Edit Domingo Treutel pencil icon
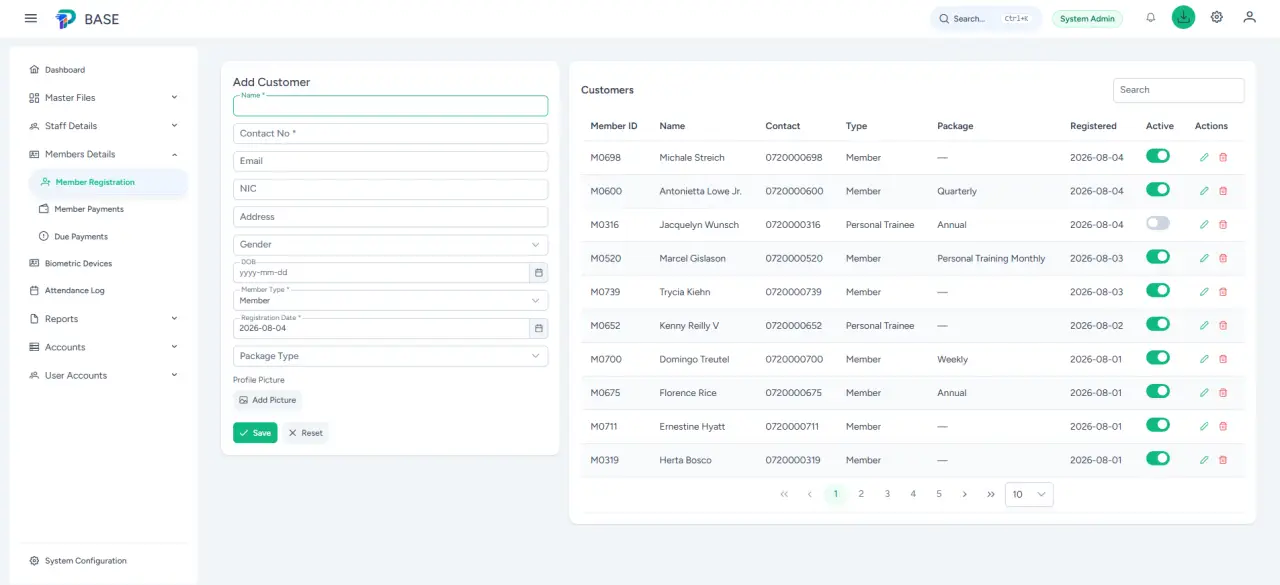The image size is (1280, 585). pyautogui.click(x=1204, y=359)
